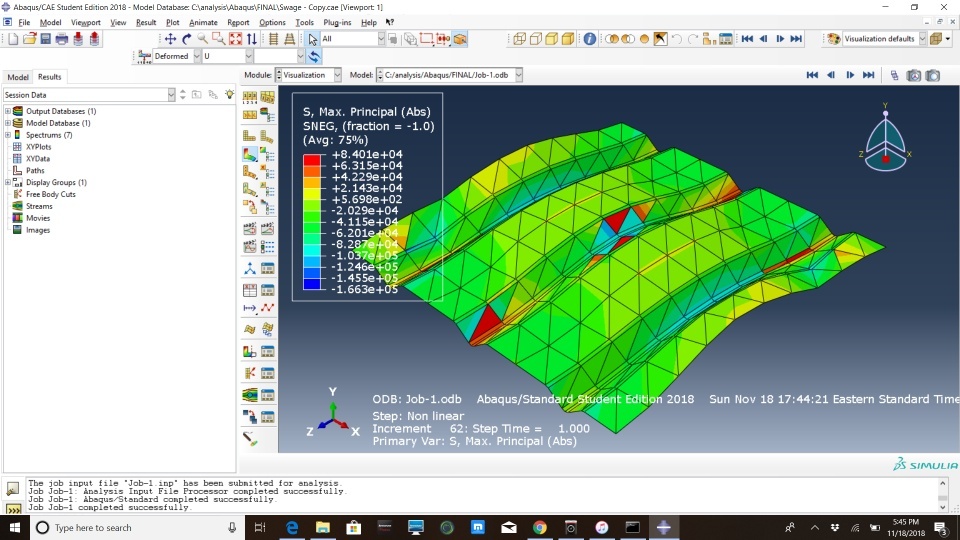
Task: Open file using the folder icon
Action: coord(29,39)
